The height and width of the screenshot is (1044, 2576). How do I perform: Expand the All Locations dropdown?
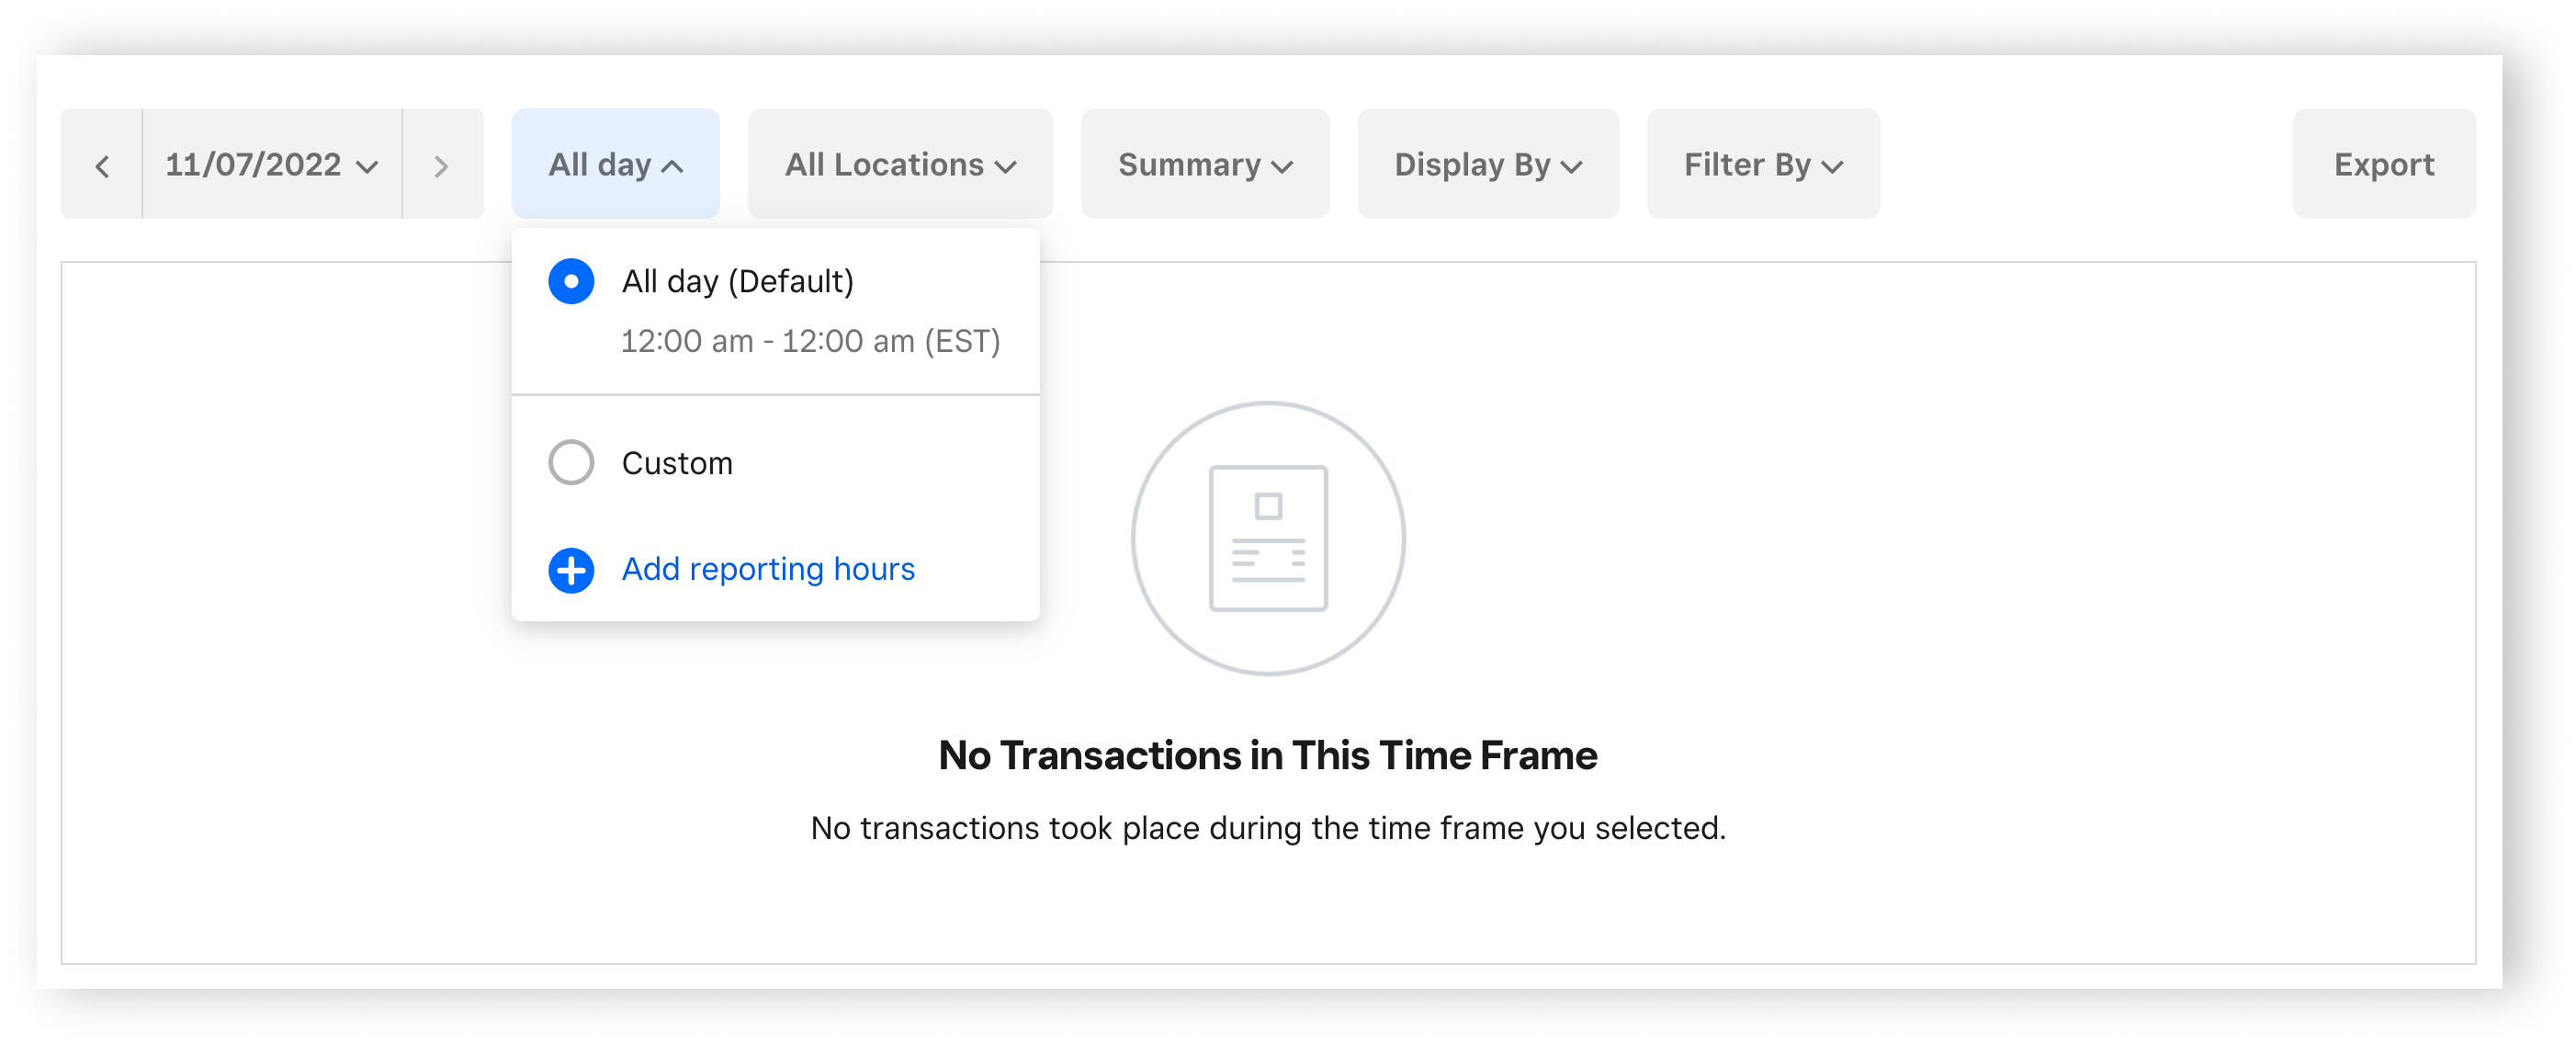point(898,163)
